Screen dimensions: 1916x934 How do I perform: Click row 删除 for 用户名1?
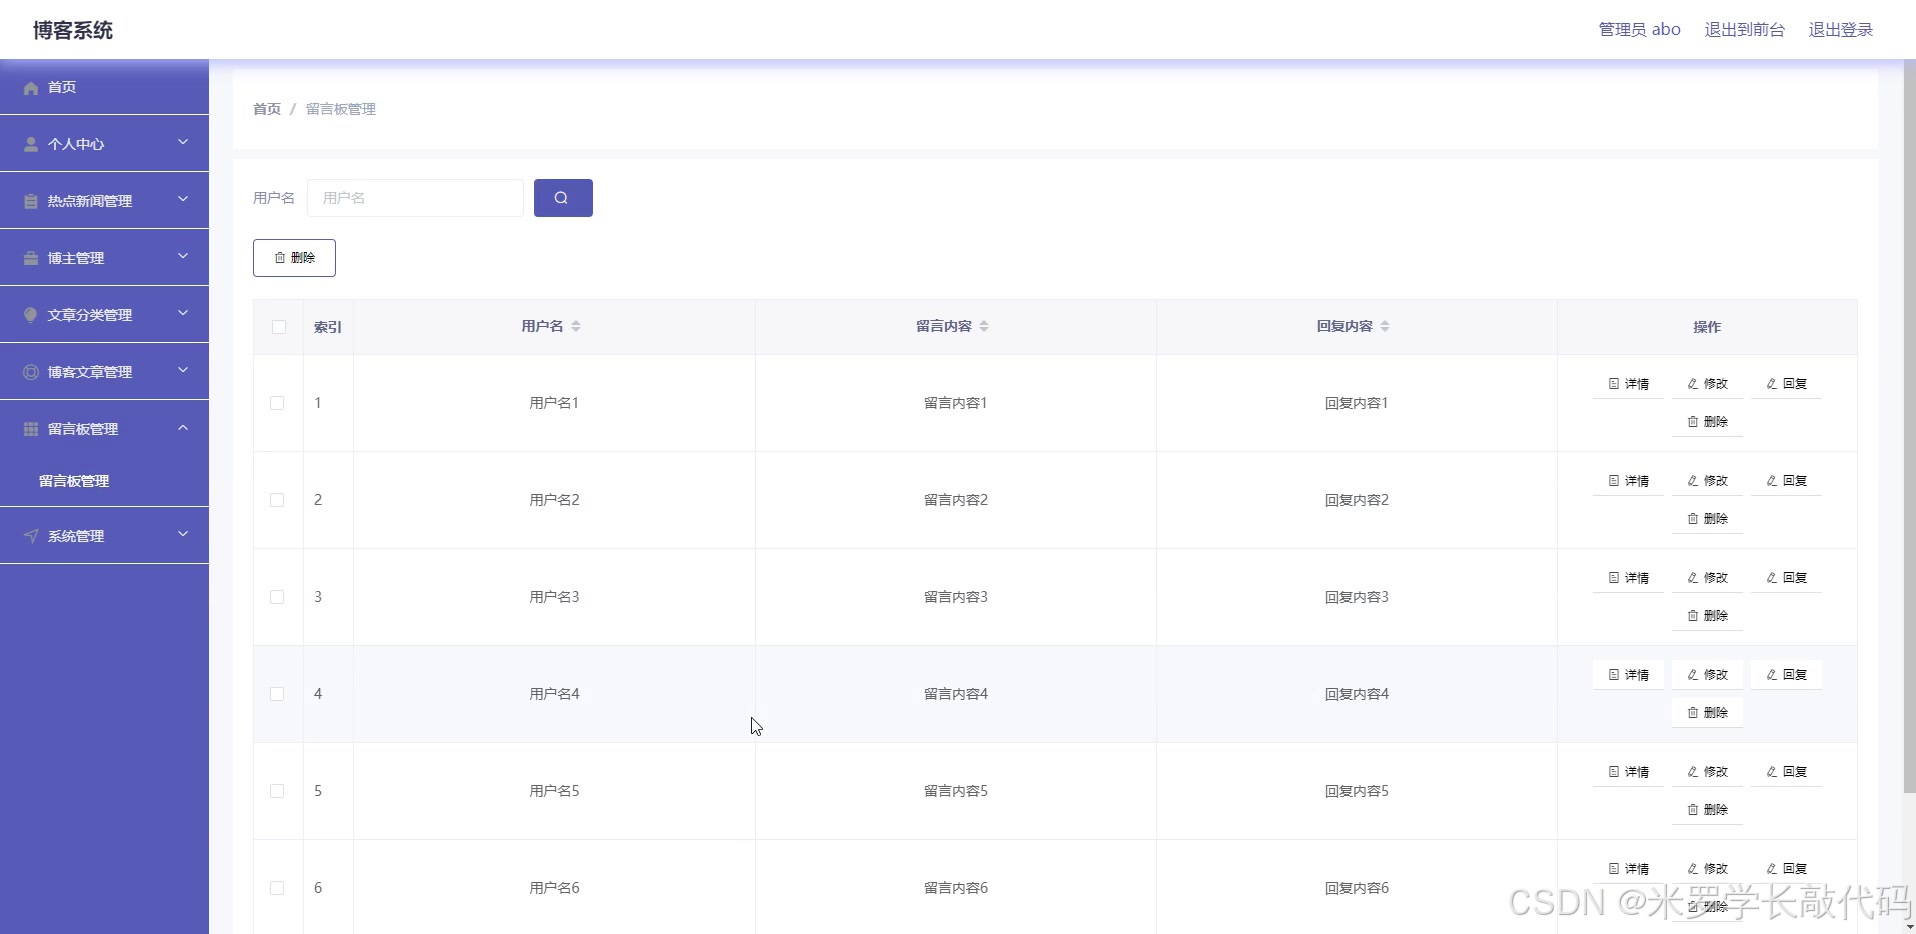click(1707, 422)
